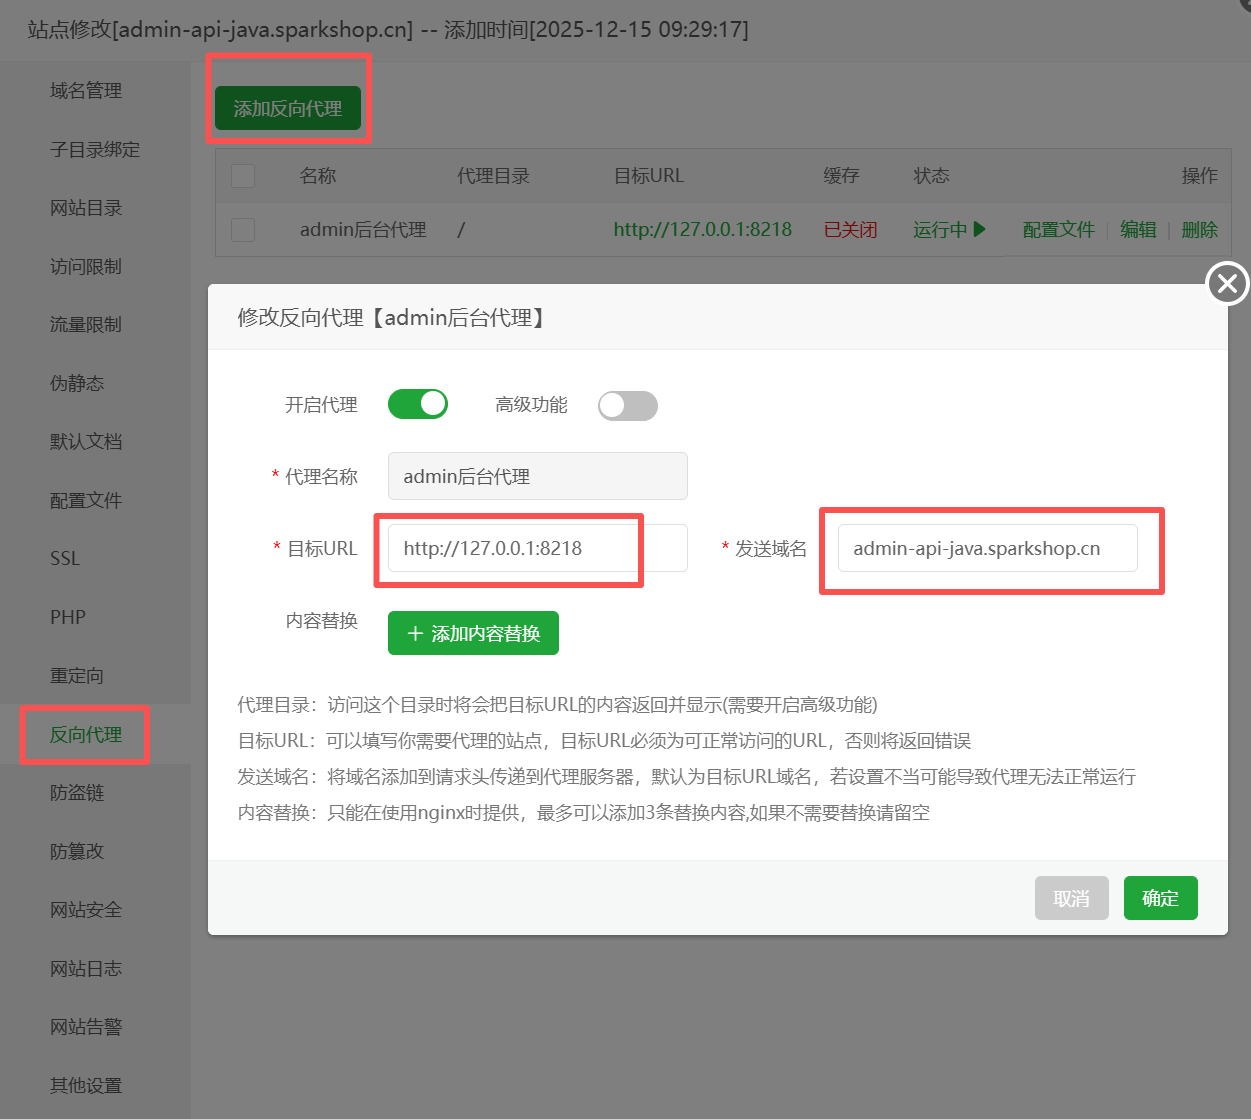Select the 伪静态 sidebar tab
This screenshot has width=1251, height=1119.
77,383
